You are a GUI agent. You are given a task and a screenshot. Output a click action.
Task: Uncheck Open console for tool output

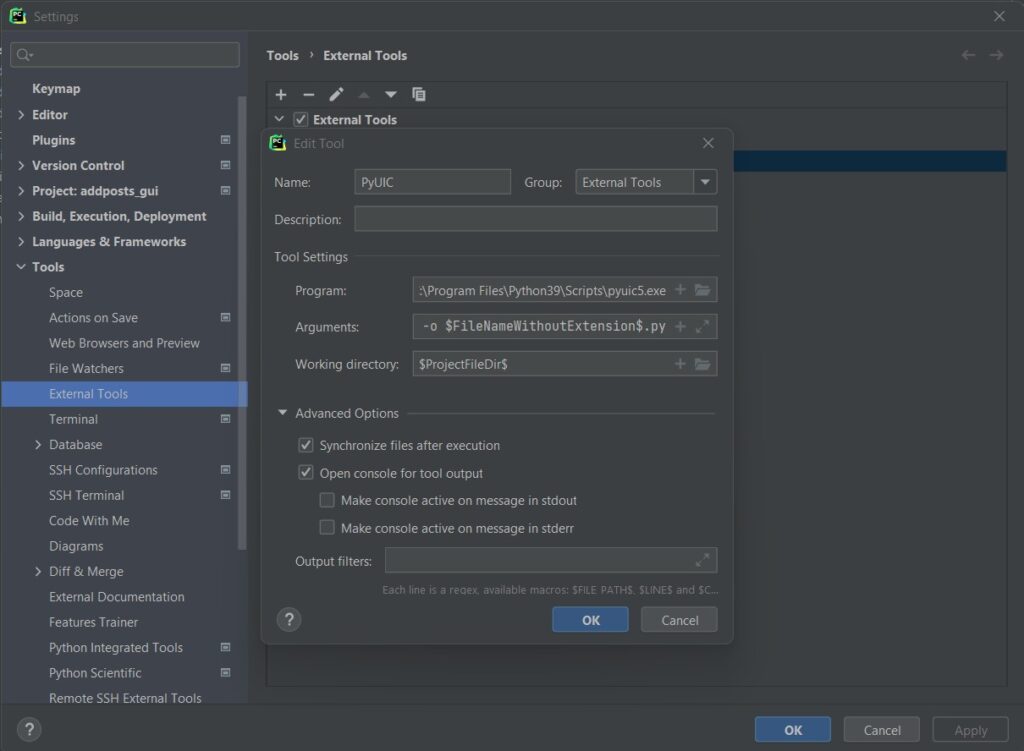click(x=306, y=473)
